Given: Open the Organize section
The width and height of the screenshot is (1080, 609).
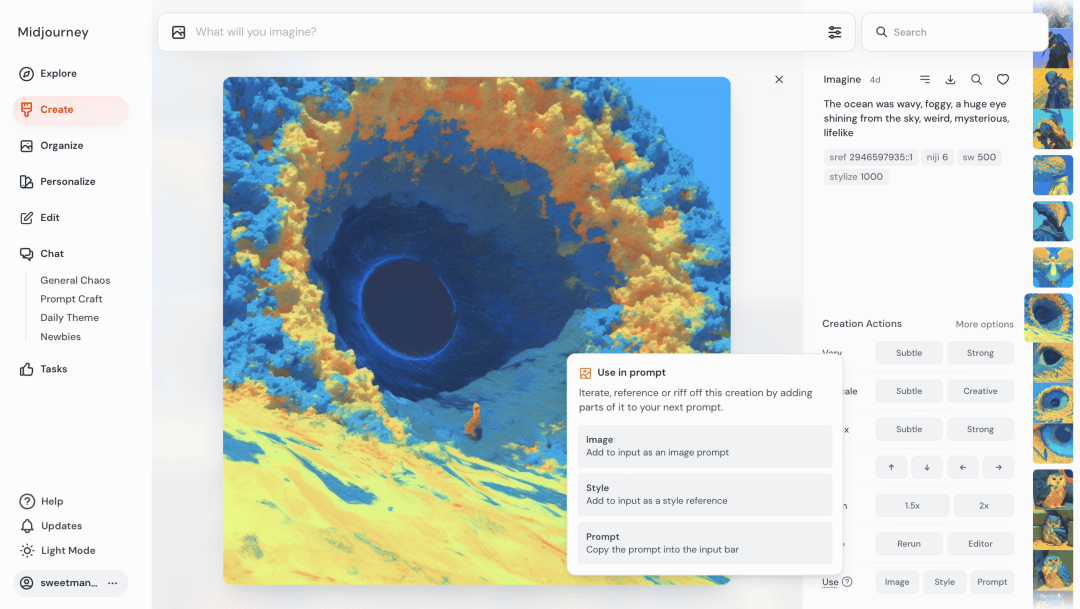Looking at the screenshot, I should coord(61,145).
